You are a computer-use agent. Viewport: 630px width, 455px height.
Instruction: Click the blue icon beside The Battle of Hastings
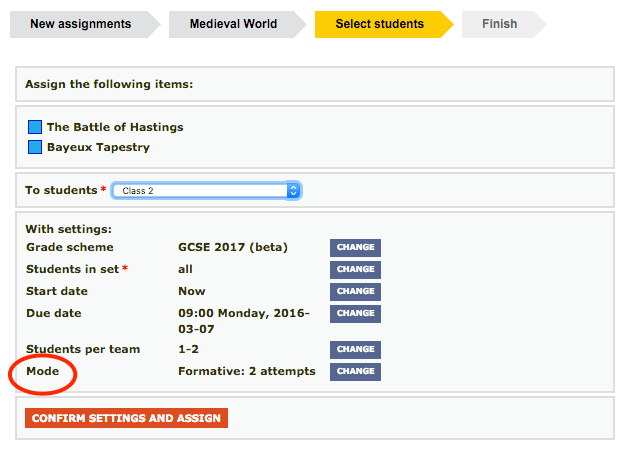[x=34, y=127]
